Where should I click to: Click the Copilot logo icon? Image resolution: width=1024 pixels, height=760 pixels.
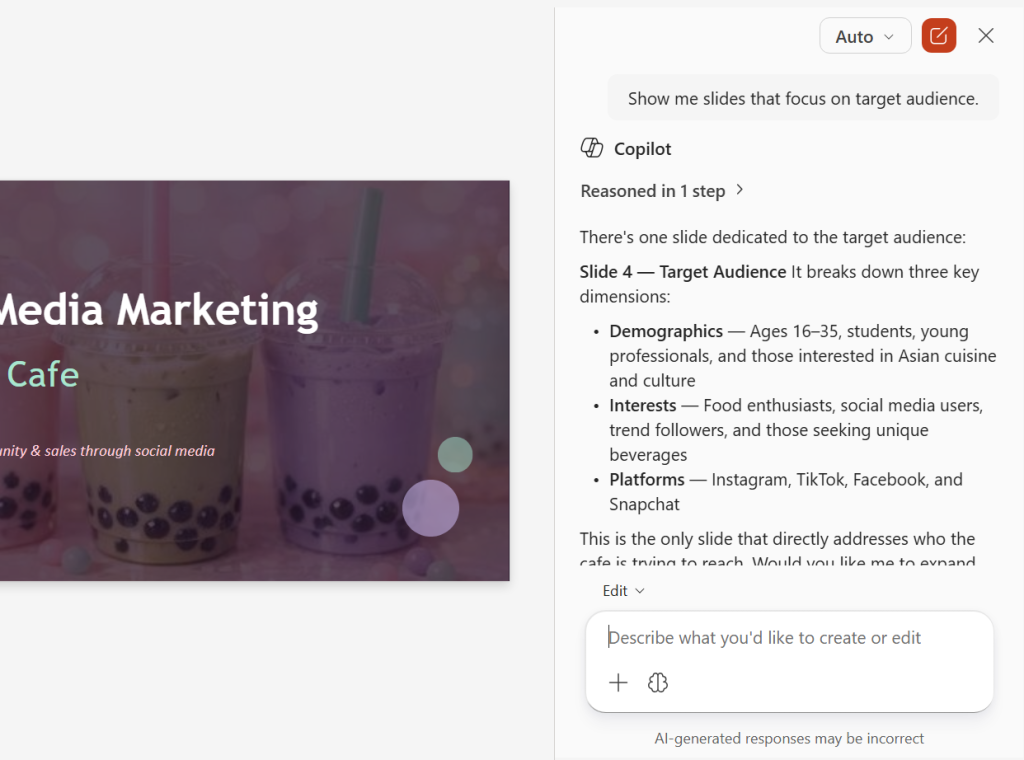coord(592,148)
